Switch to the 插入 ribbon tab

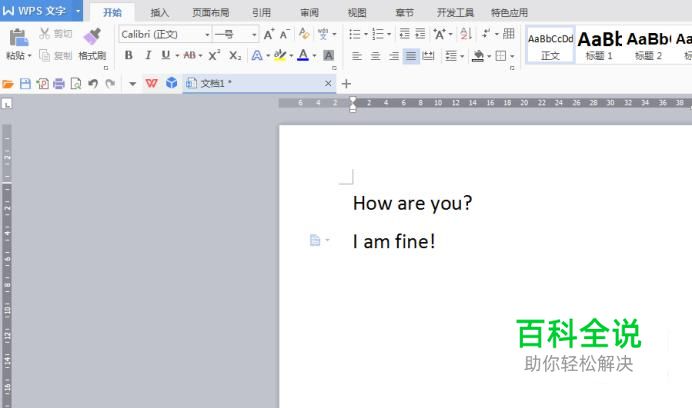(x=160, y=12)
